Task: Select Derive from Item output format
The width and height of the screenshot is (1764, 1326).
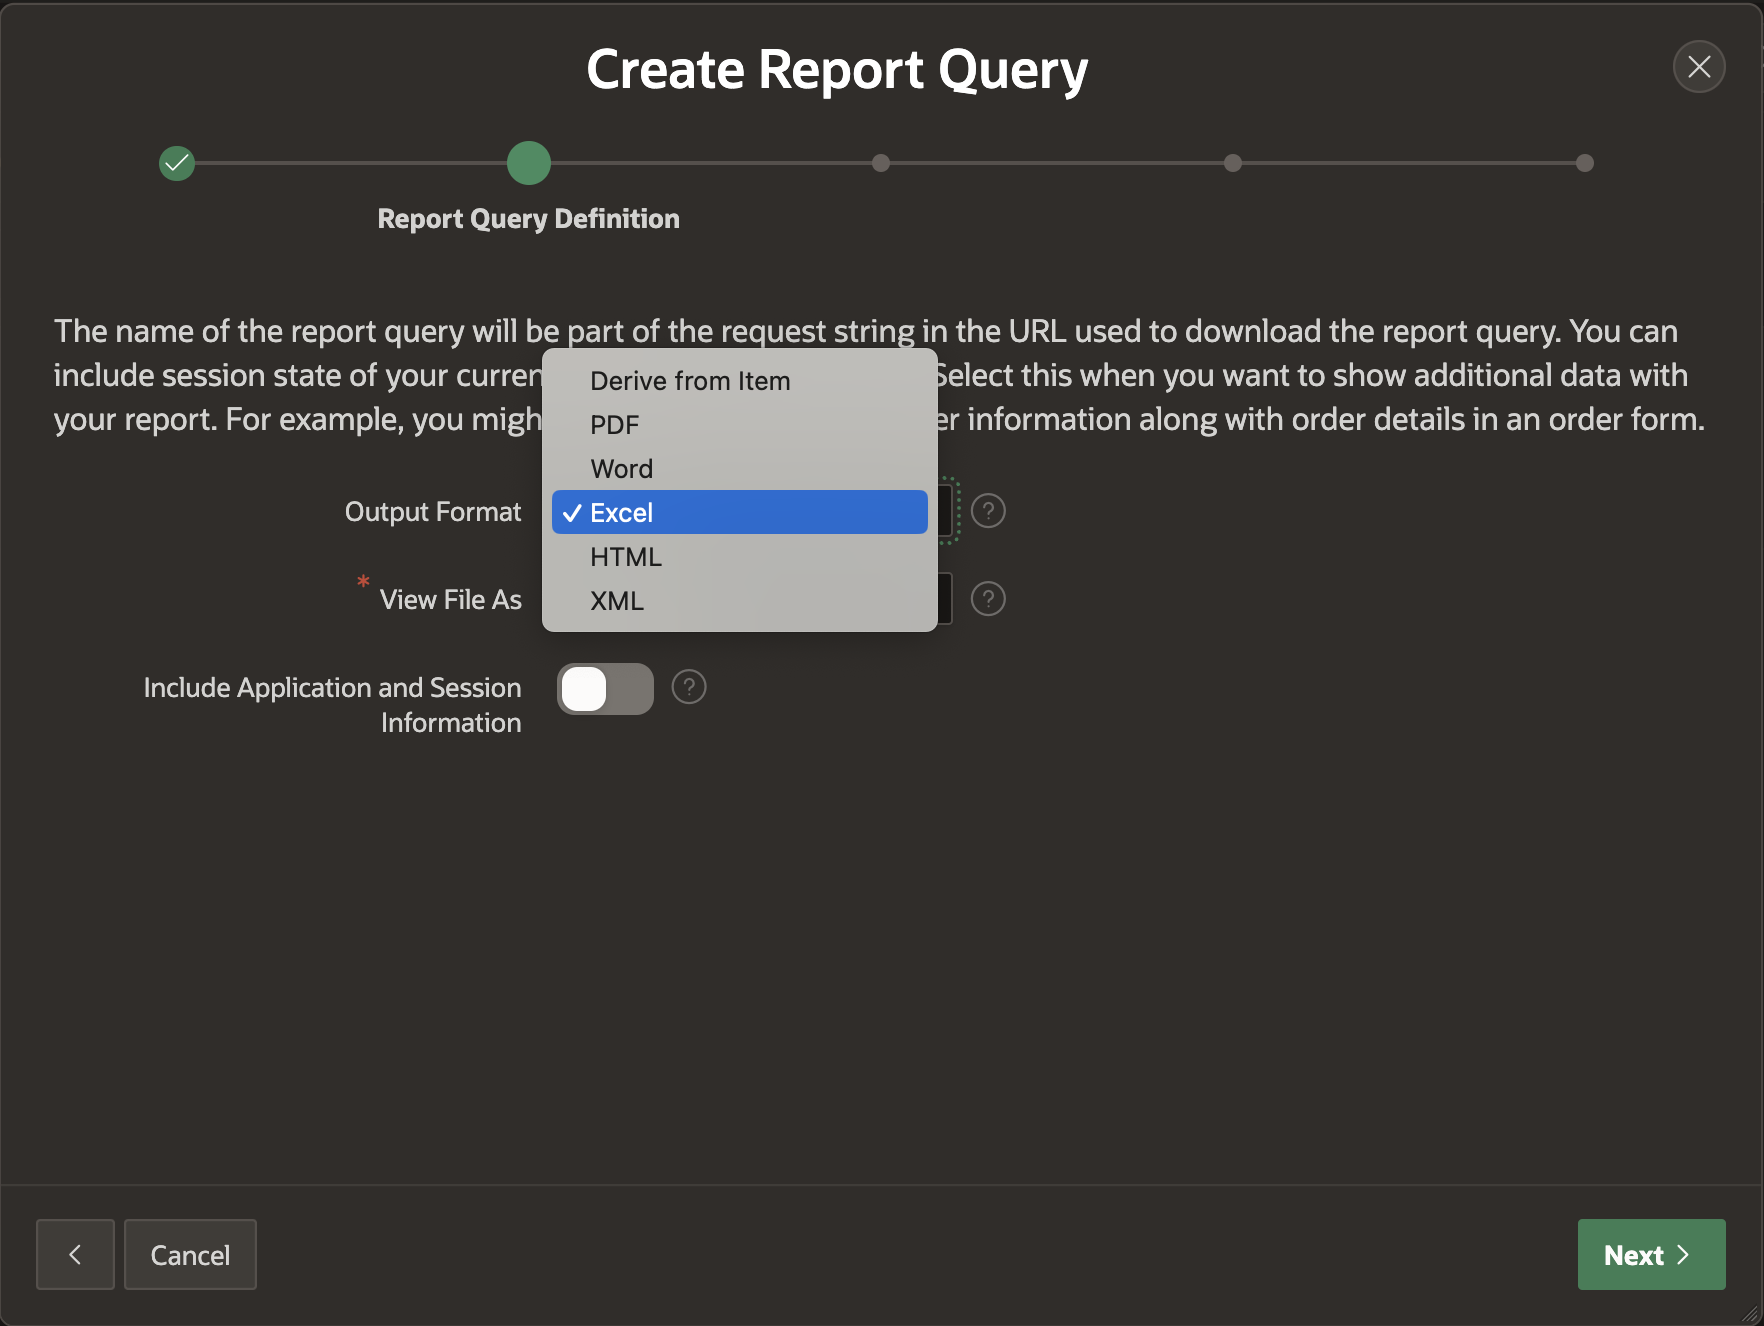Action: tap(690, 381)
